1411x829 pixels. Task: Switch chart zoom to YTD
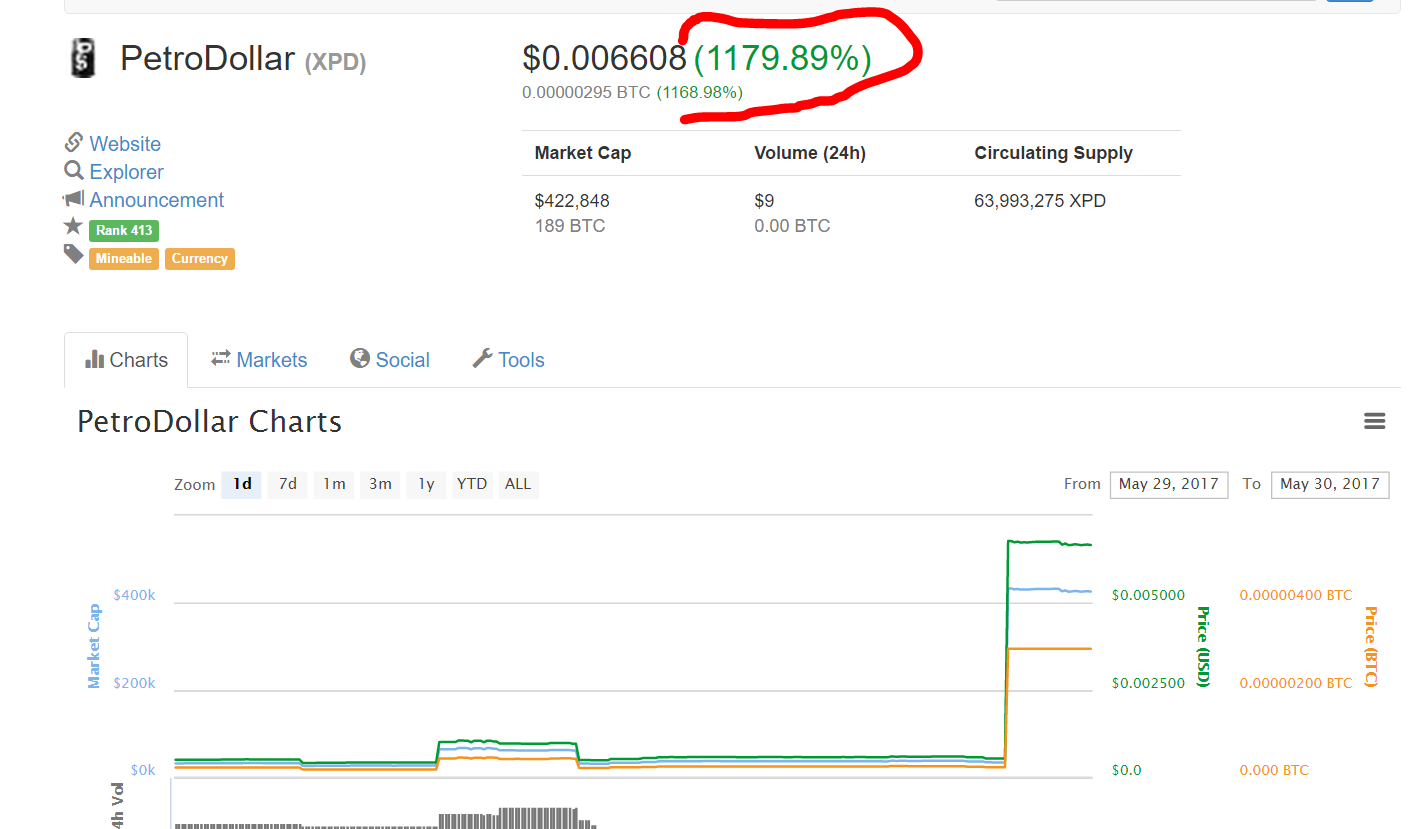[471, 484]
